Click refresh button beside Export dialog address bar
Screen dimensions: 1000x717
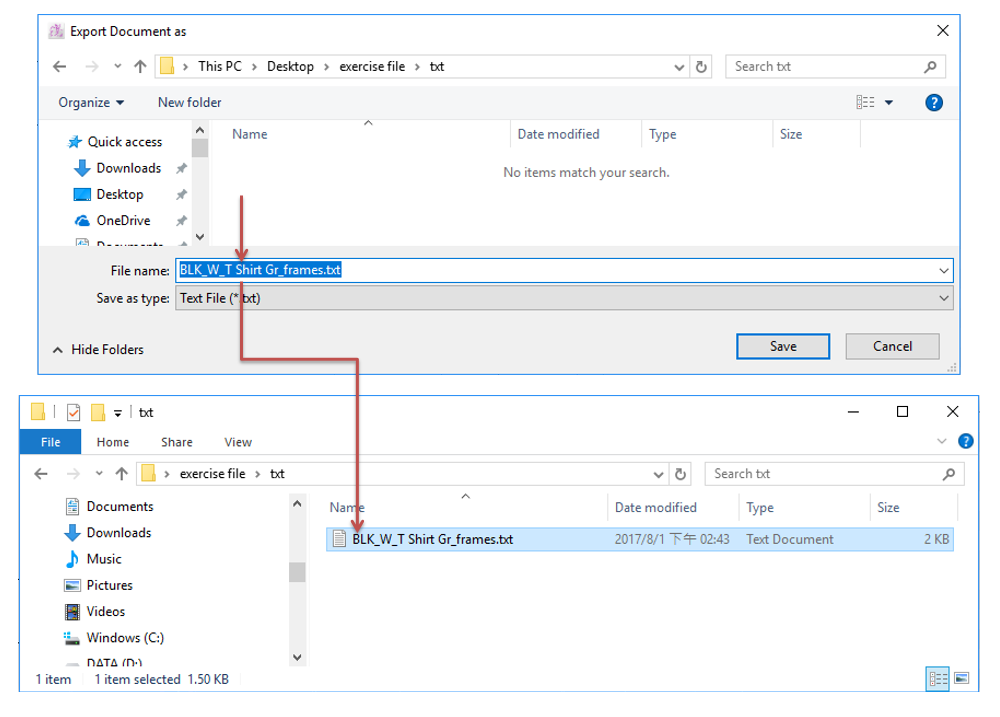[702, 67]
